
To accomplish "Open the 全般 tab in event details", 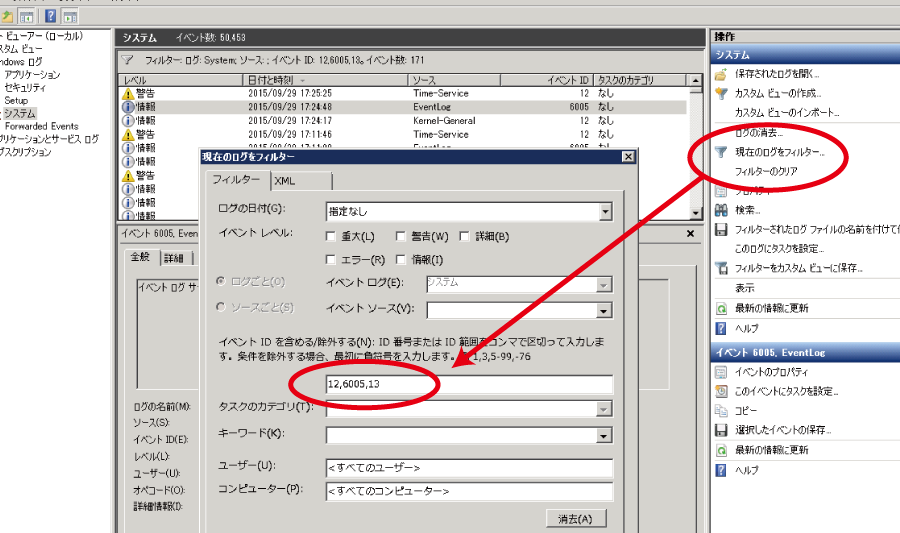I will (x=141, y=257).
